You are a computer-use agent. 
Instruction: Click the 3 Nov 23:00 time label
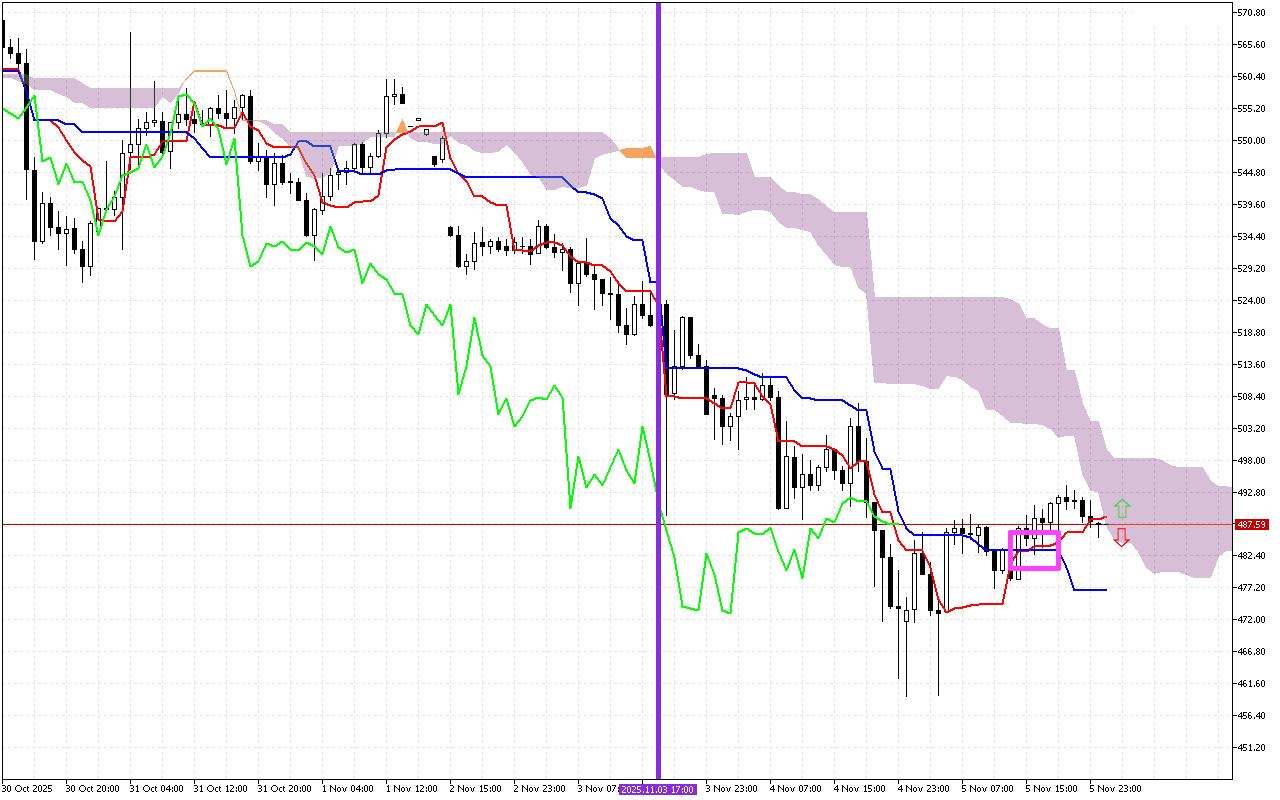click(730, 789)
